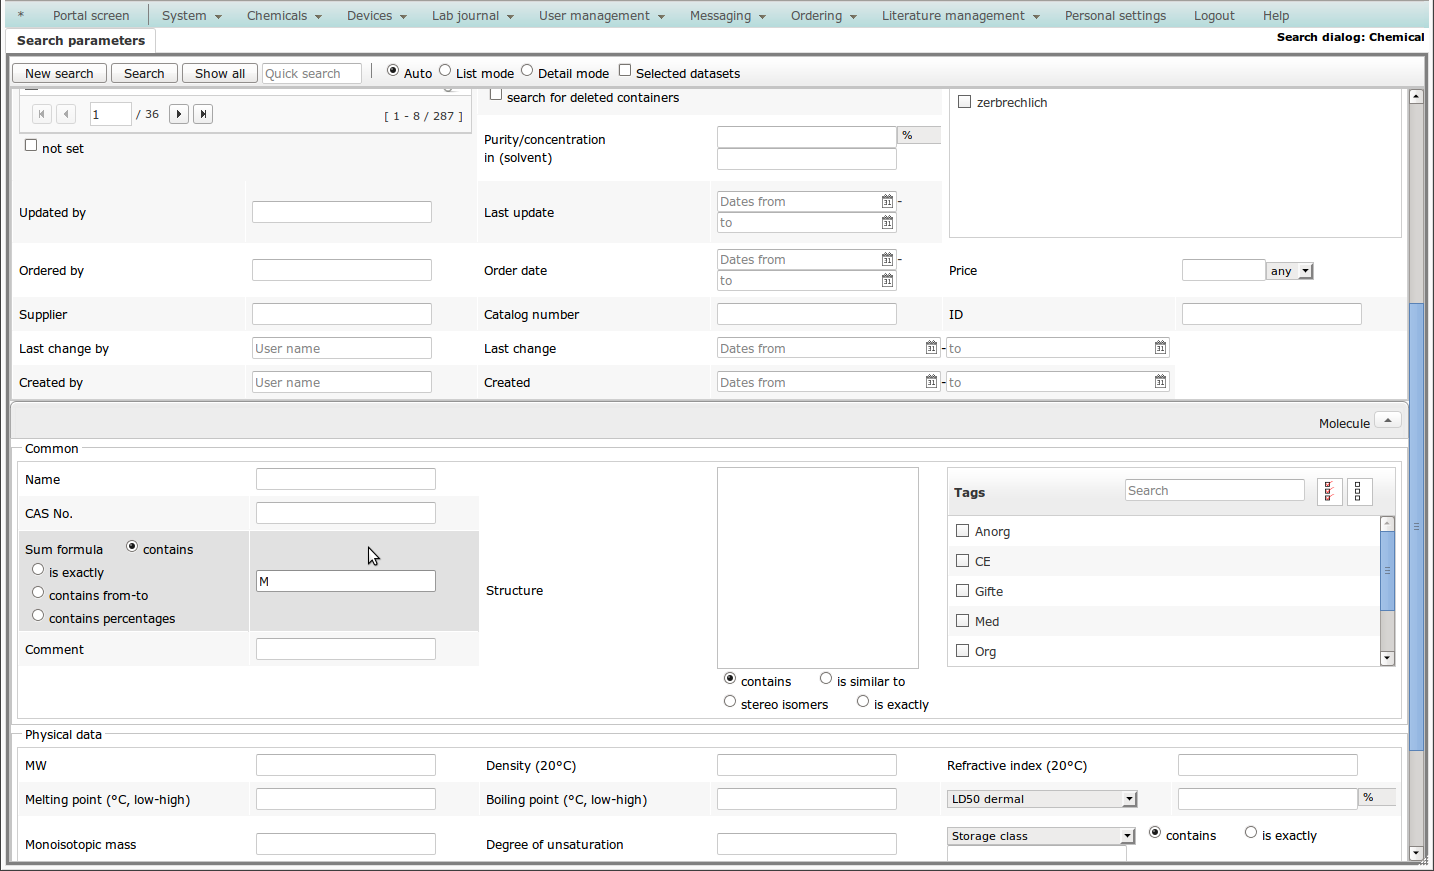Jump to last results page arrow
Image resolution: width=1434 pixels, height=871 pixels.
(x=203, y=114)
